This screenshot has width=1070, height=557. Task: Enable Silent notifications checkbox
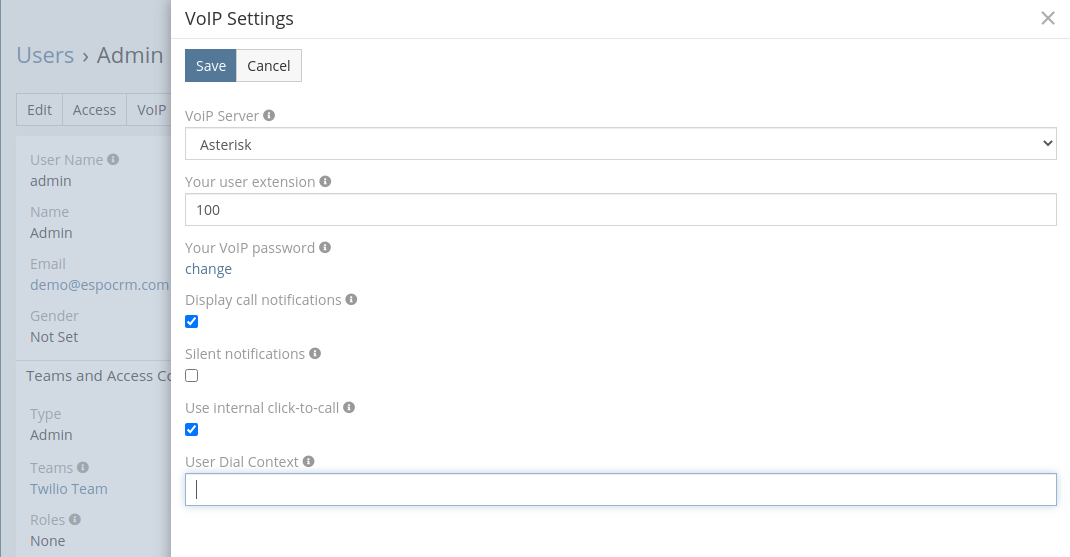click(x=192, y=376)
